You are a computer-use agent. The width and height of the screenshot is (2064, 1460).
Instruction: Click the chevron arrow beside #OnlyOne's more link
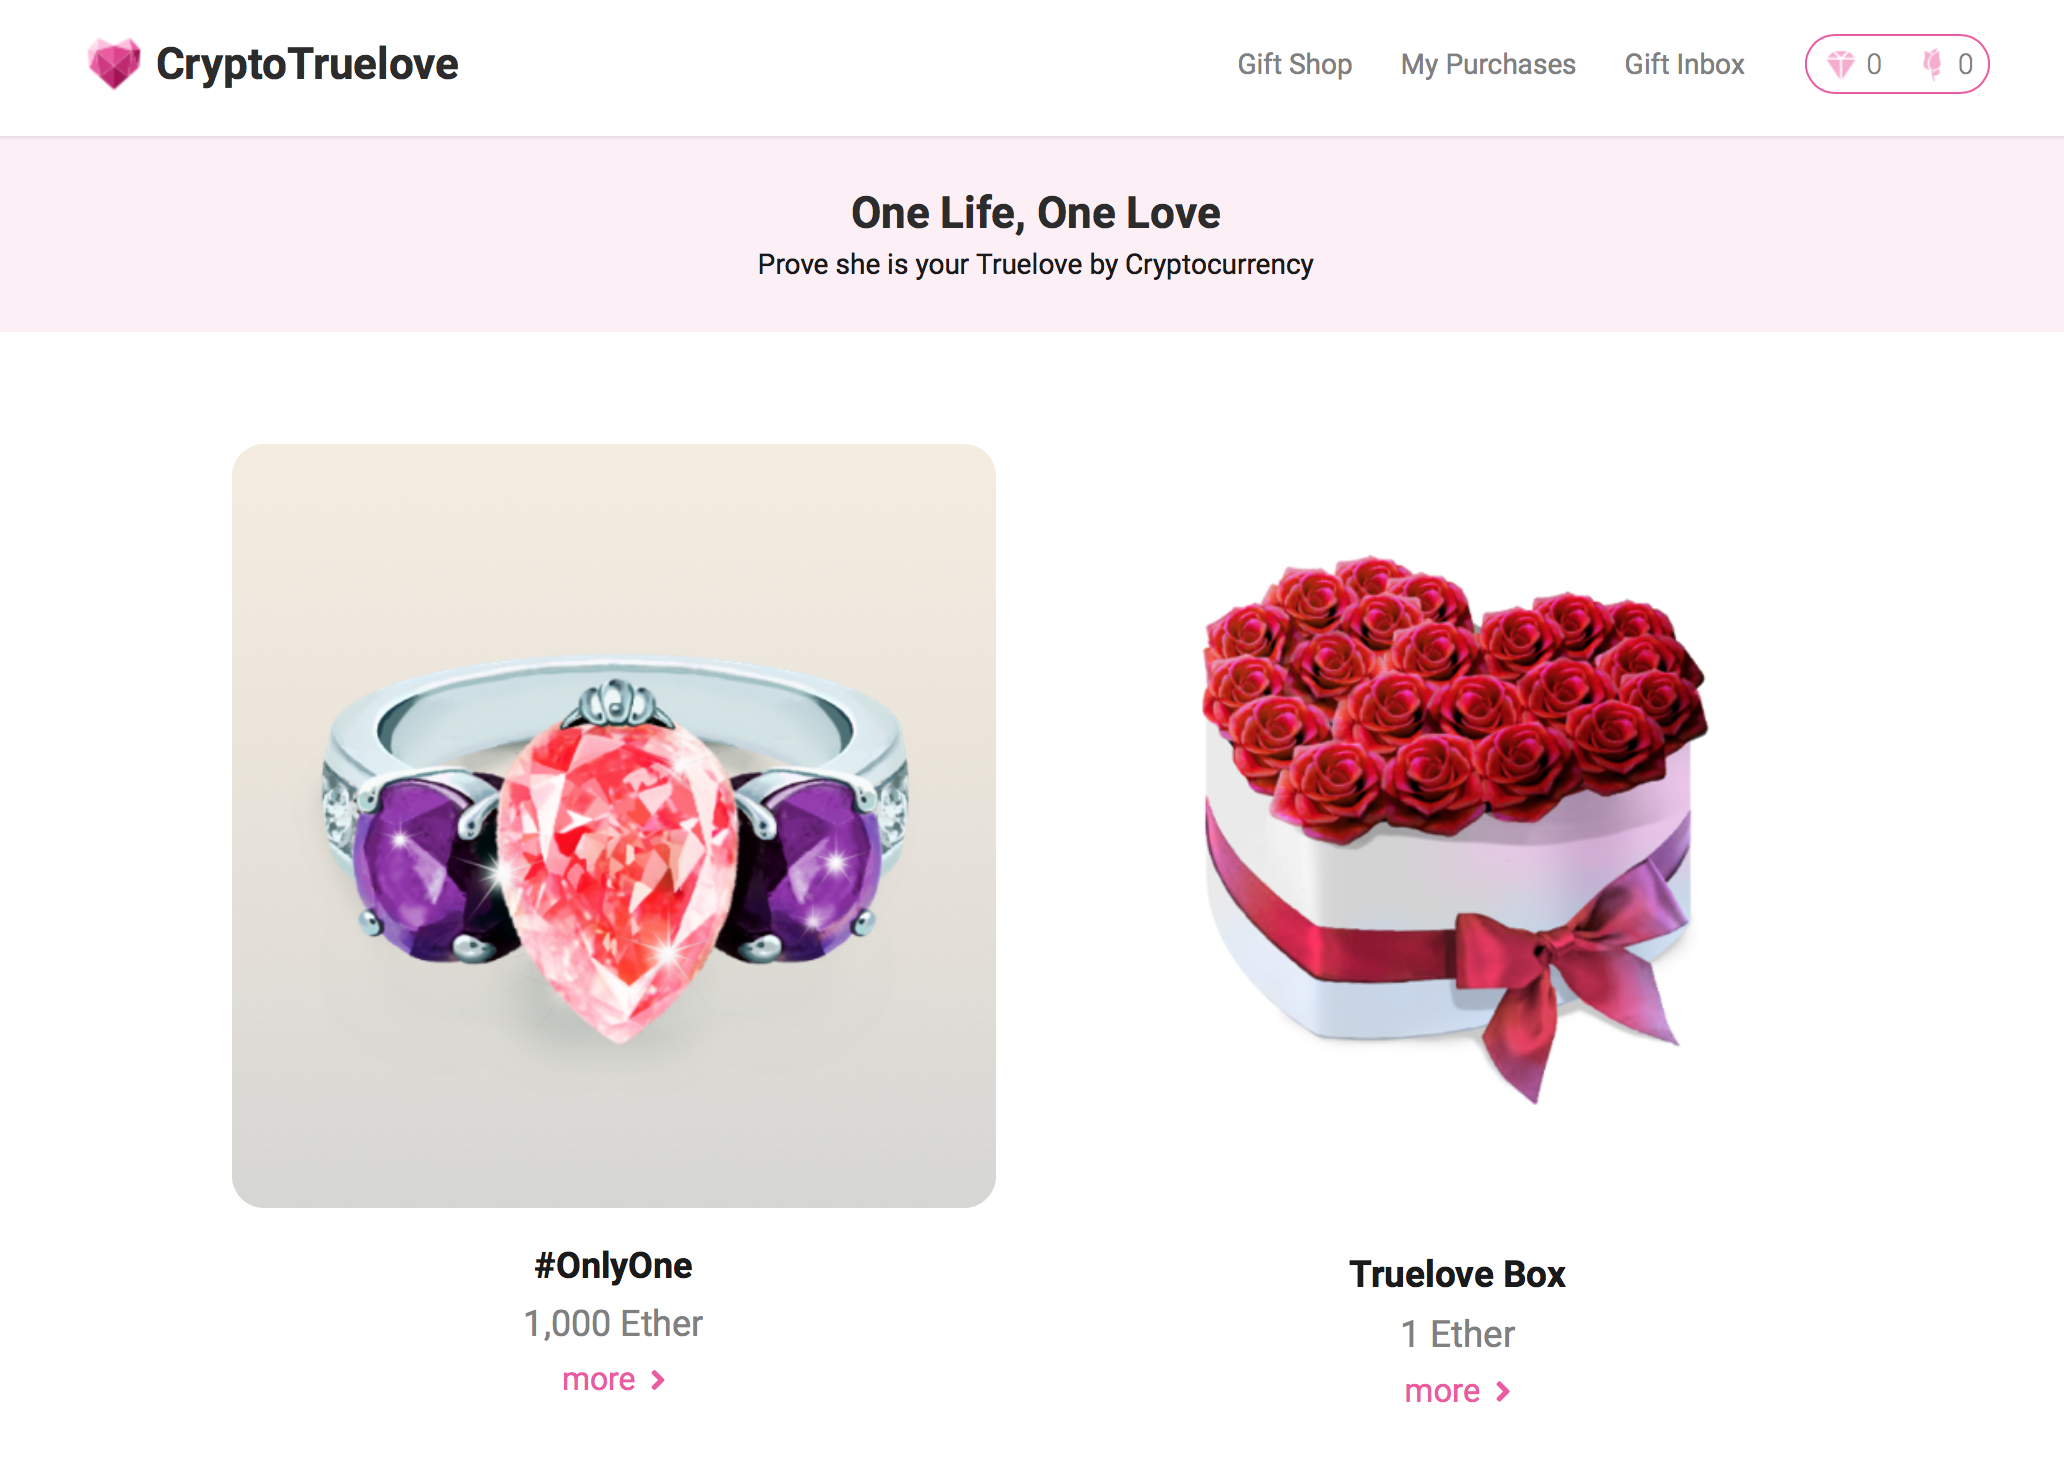(658, 1379)
